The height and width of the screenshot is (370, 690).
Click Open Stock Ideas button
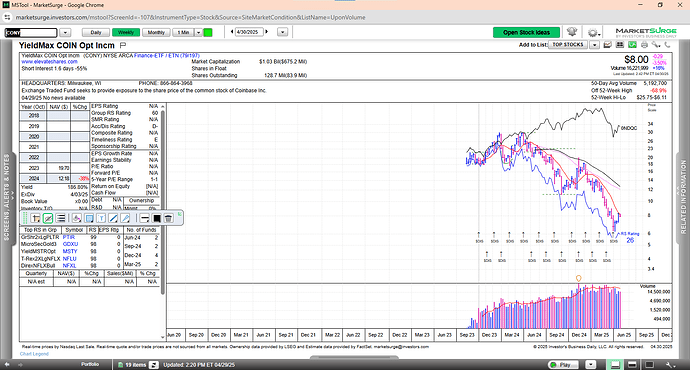click(x=526, y=33)
